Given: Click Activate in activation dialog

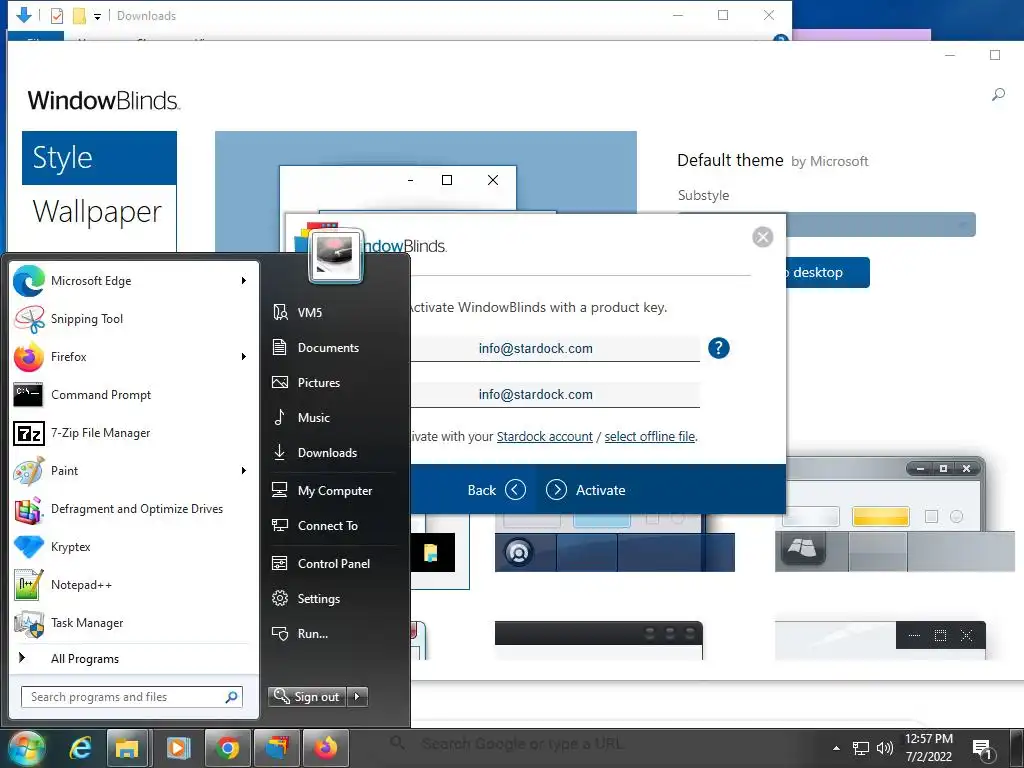Looking at the screenshot, I should [586, 490].
